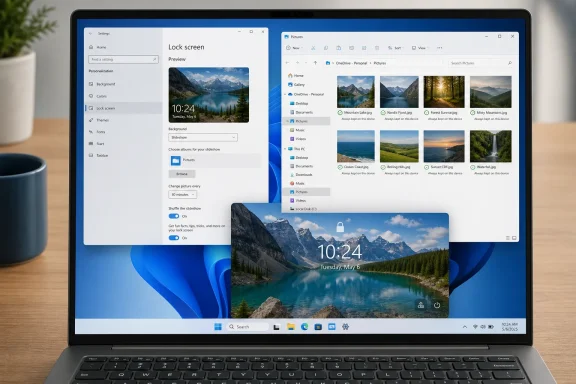Open the See more (...) menu in File Explorer
The height and width of the screenshot is (384, 576).
[439, 48]
